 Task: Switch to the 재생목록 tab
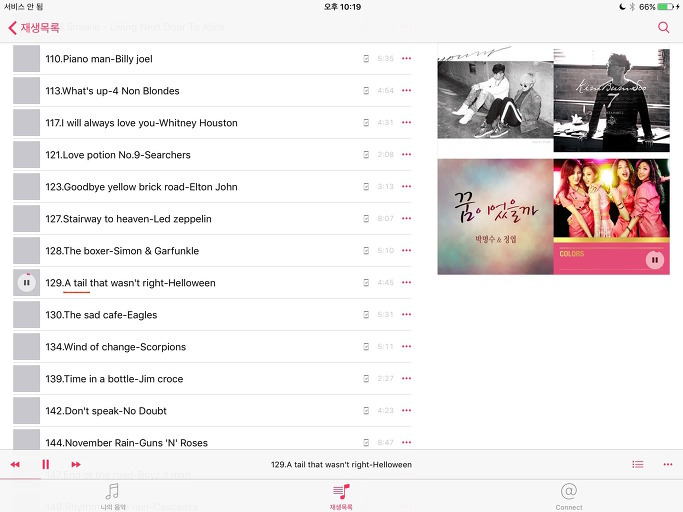(x=341, y=496)
